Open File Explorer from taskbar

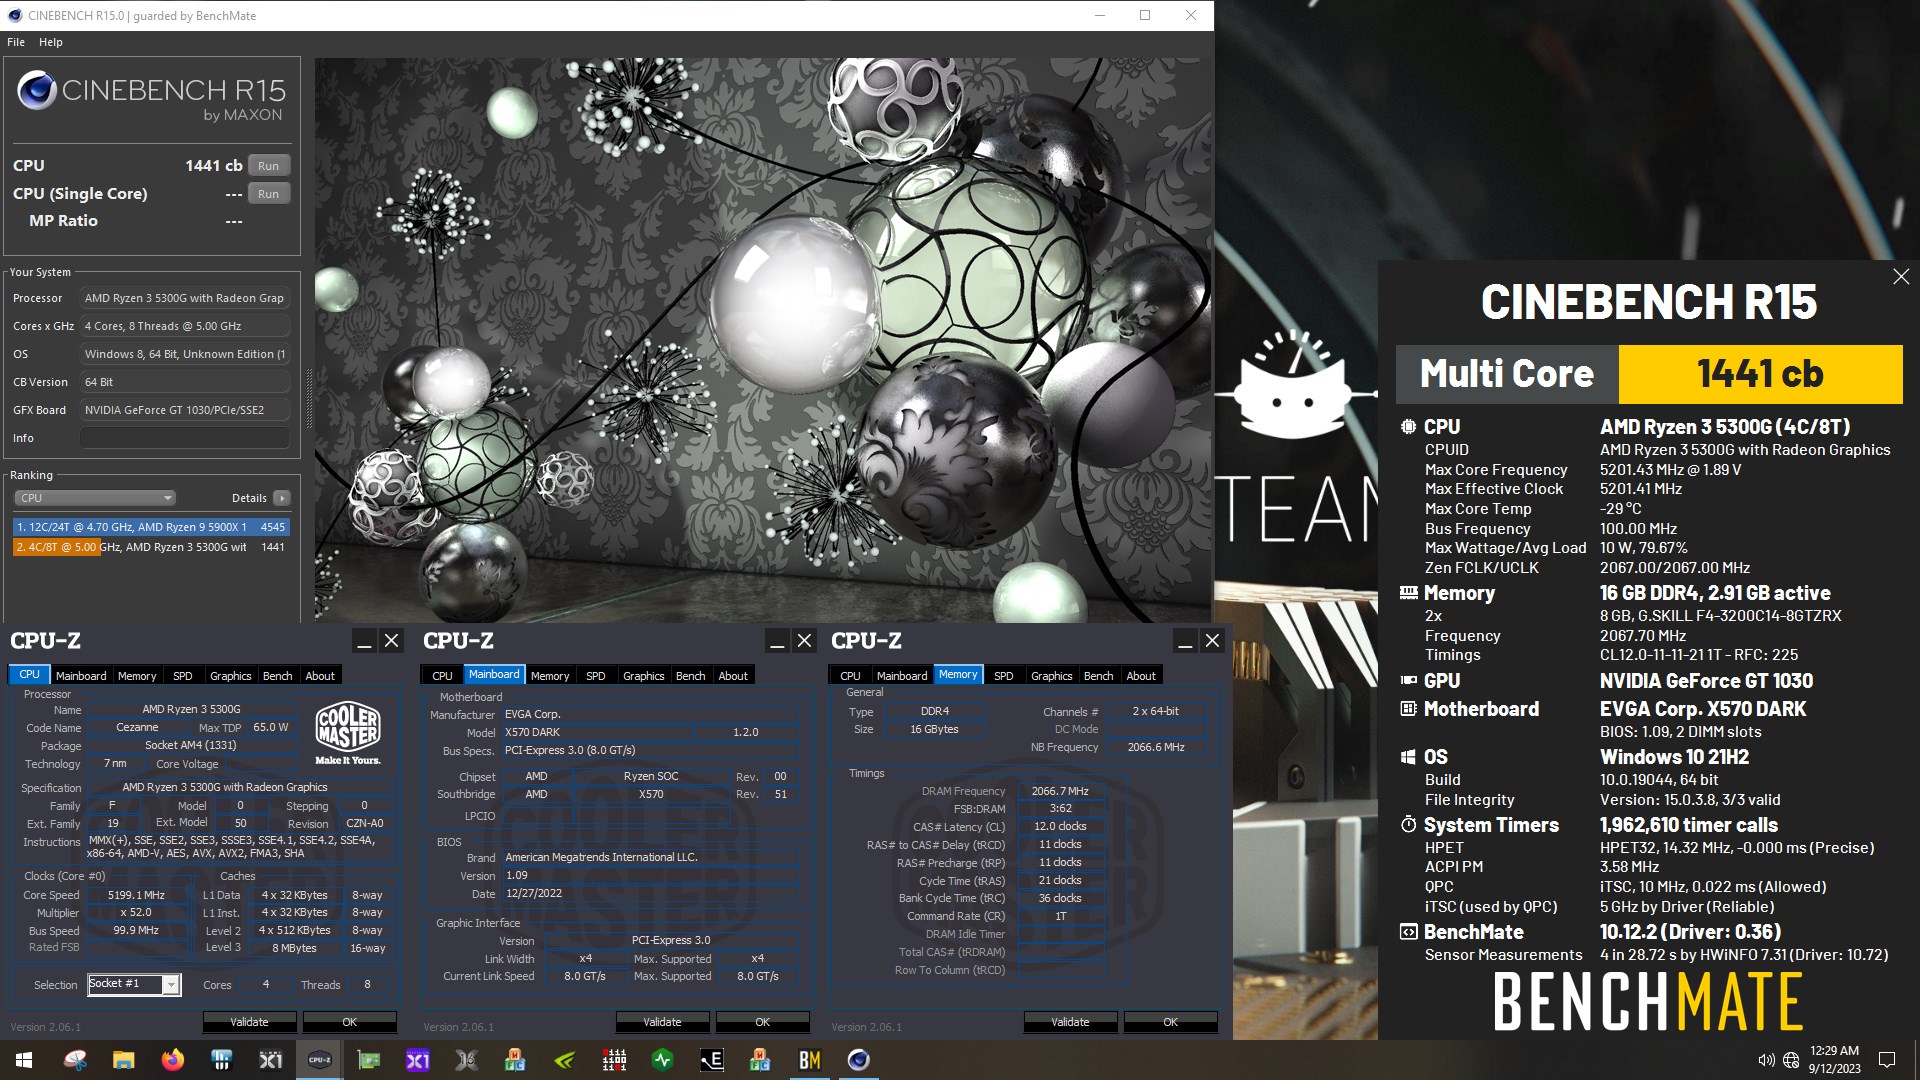123,1060
